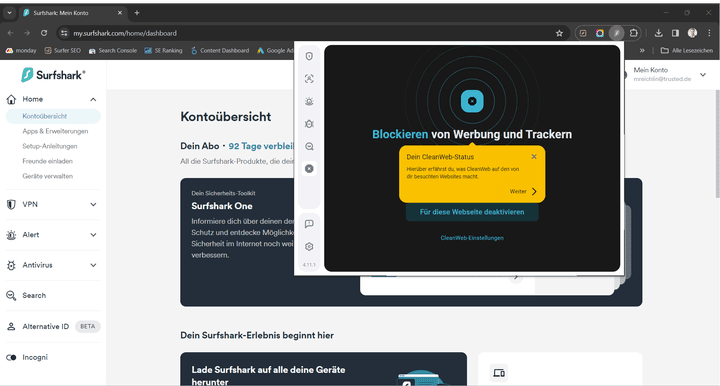Select the CleanWeb icon in extension sidebar
Screen dimensions: 720x386
pos(309,169)
